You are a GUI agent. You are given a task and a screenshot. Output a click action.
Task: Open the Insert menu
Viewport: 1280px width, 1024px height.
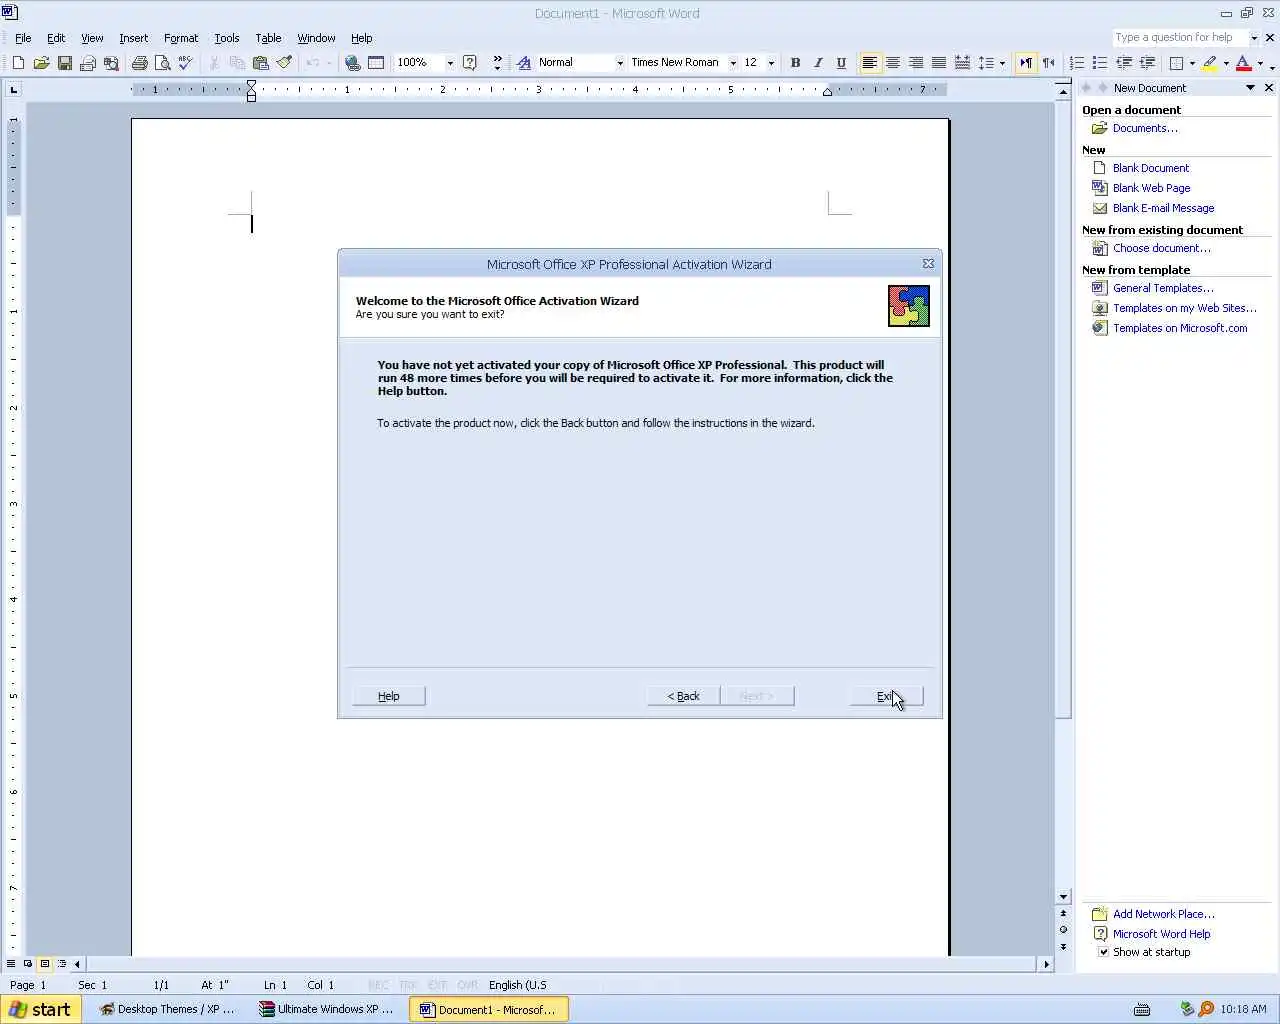[133, 38]
